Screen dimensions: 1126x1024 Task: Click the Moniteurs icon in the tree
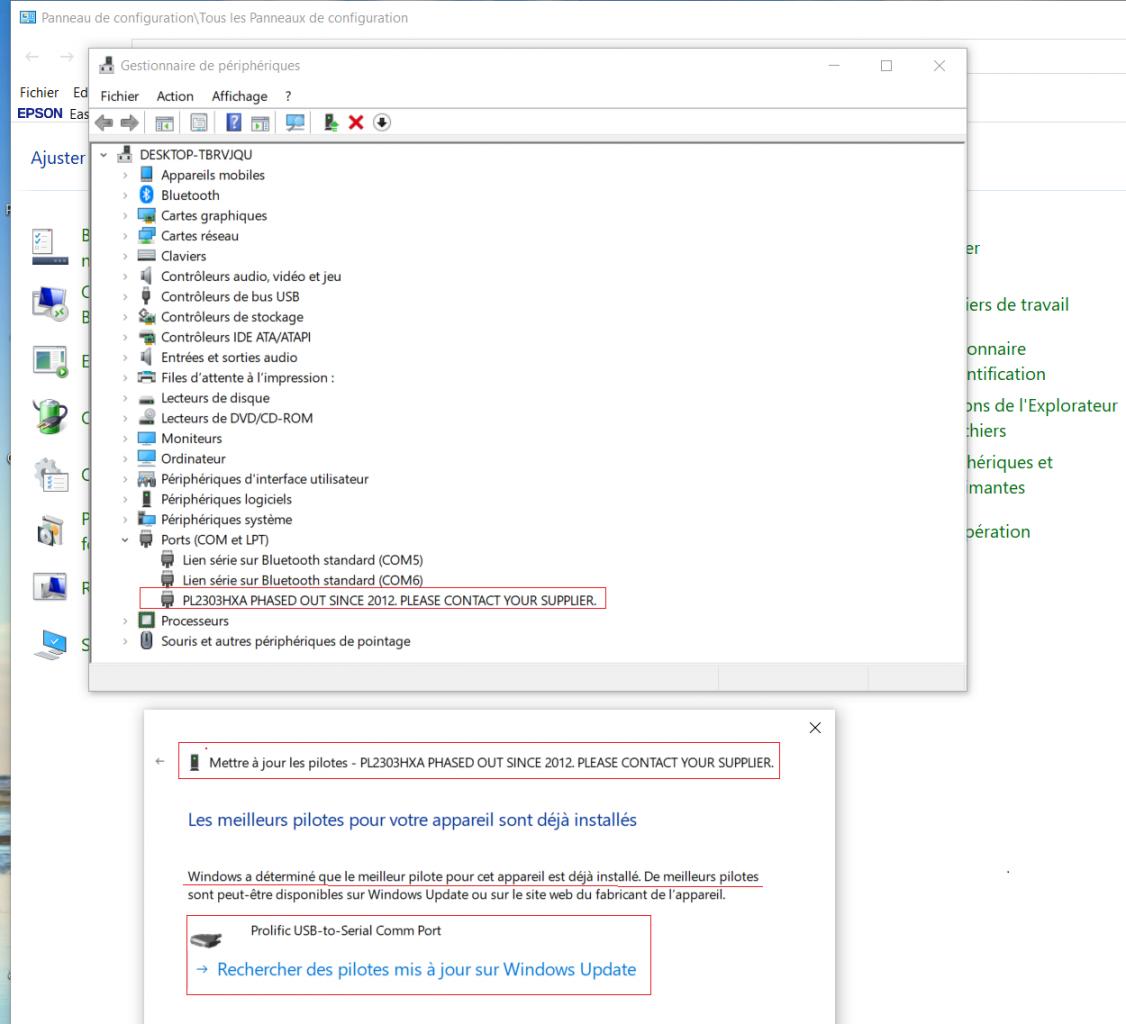click(x=146, y=438)
